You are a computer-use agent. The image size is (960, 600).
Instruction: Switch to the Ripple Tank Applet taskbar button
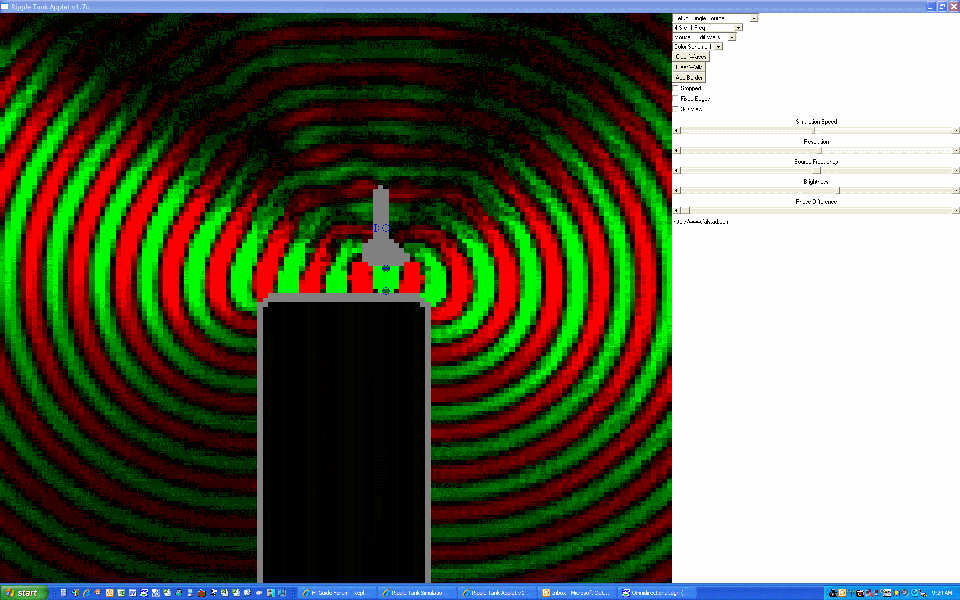click(x=497, y=593)
